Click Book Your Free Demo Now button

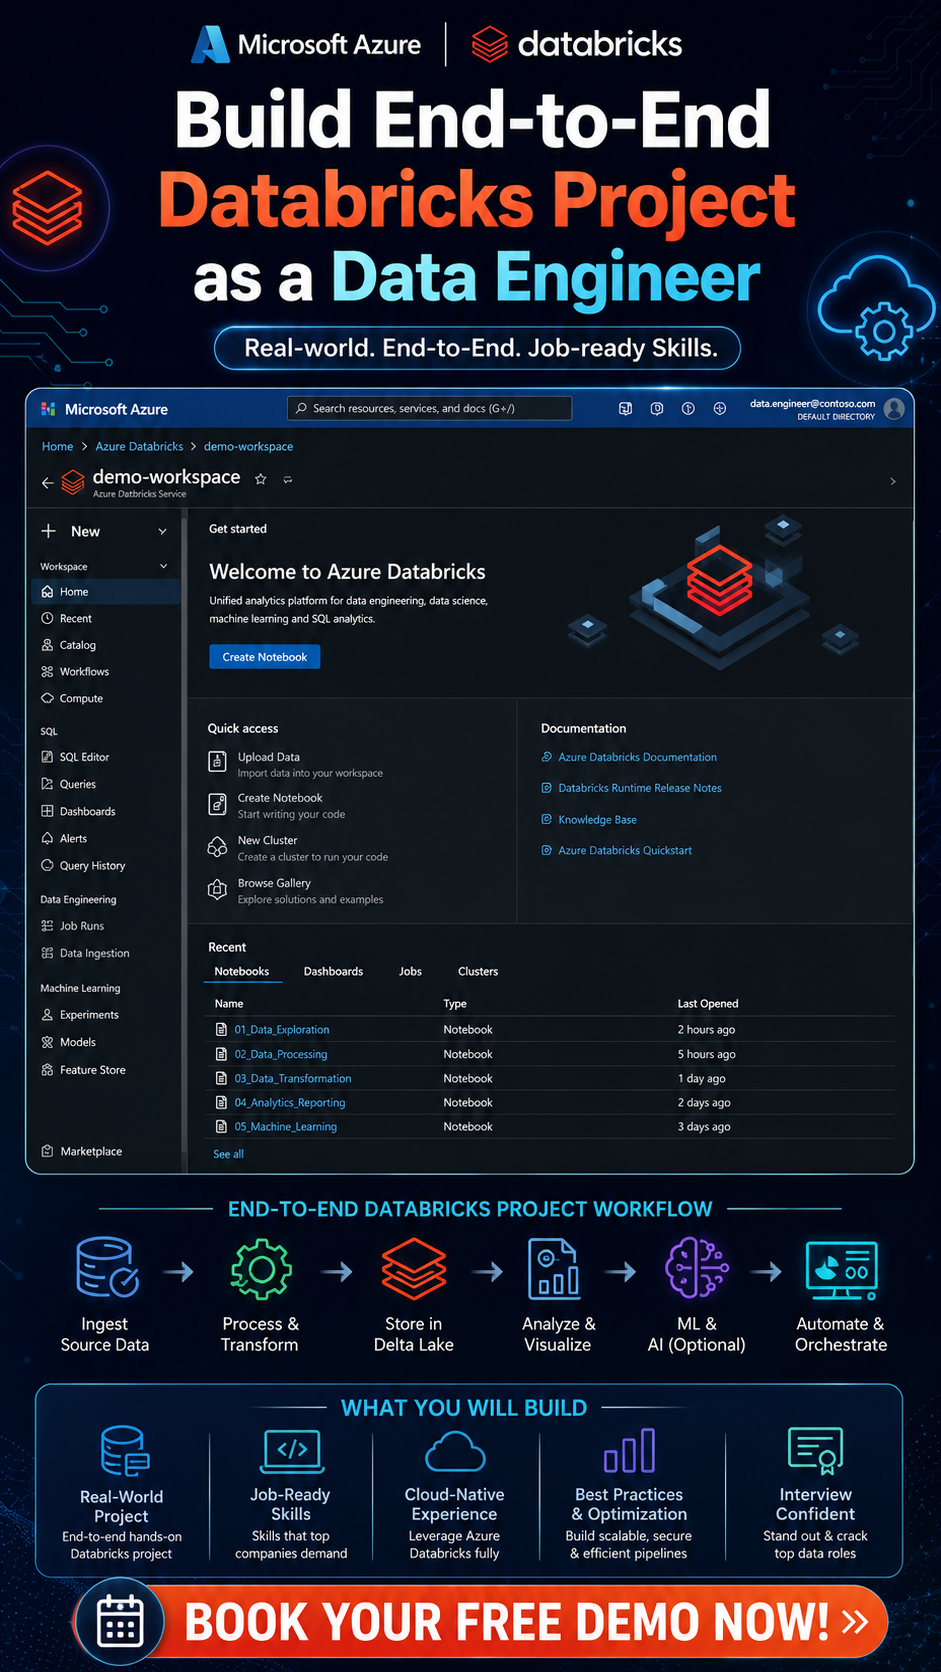pyautogui.click(x=482, y=1621)
